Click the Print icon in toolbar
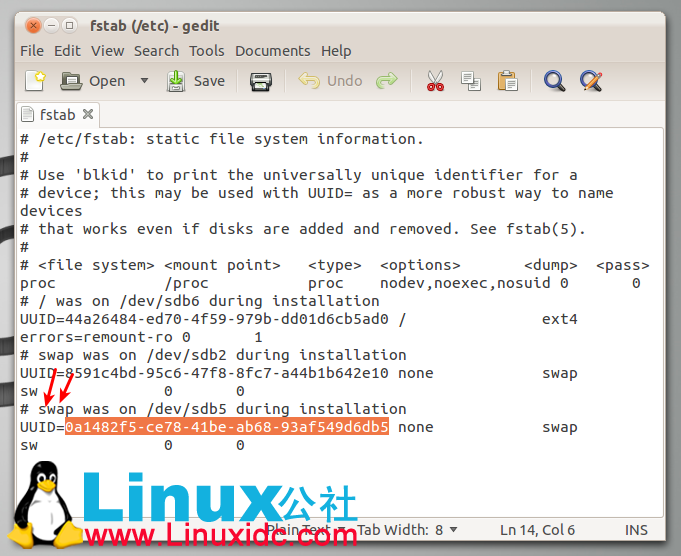 pos(261,81)
